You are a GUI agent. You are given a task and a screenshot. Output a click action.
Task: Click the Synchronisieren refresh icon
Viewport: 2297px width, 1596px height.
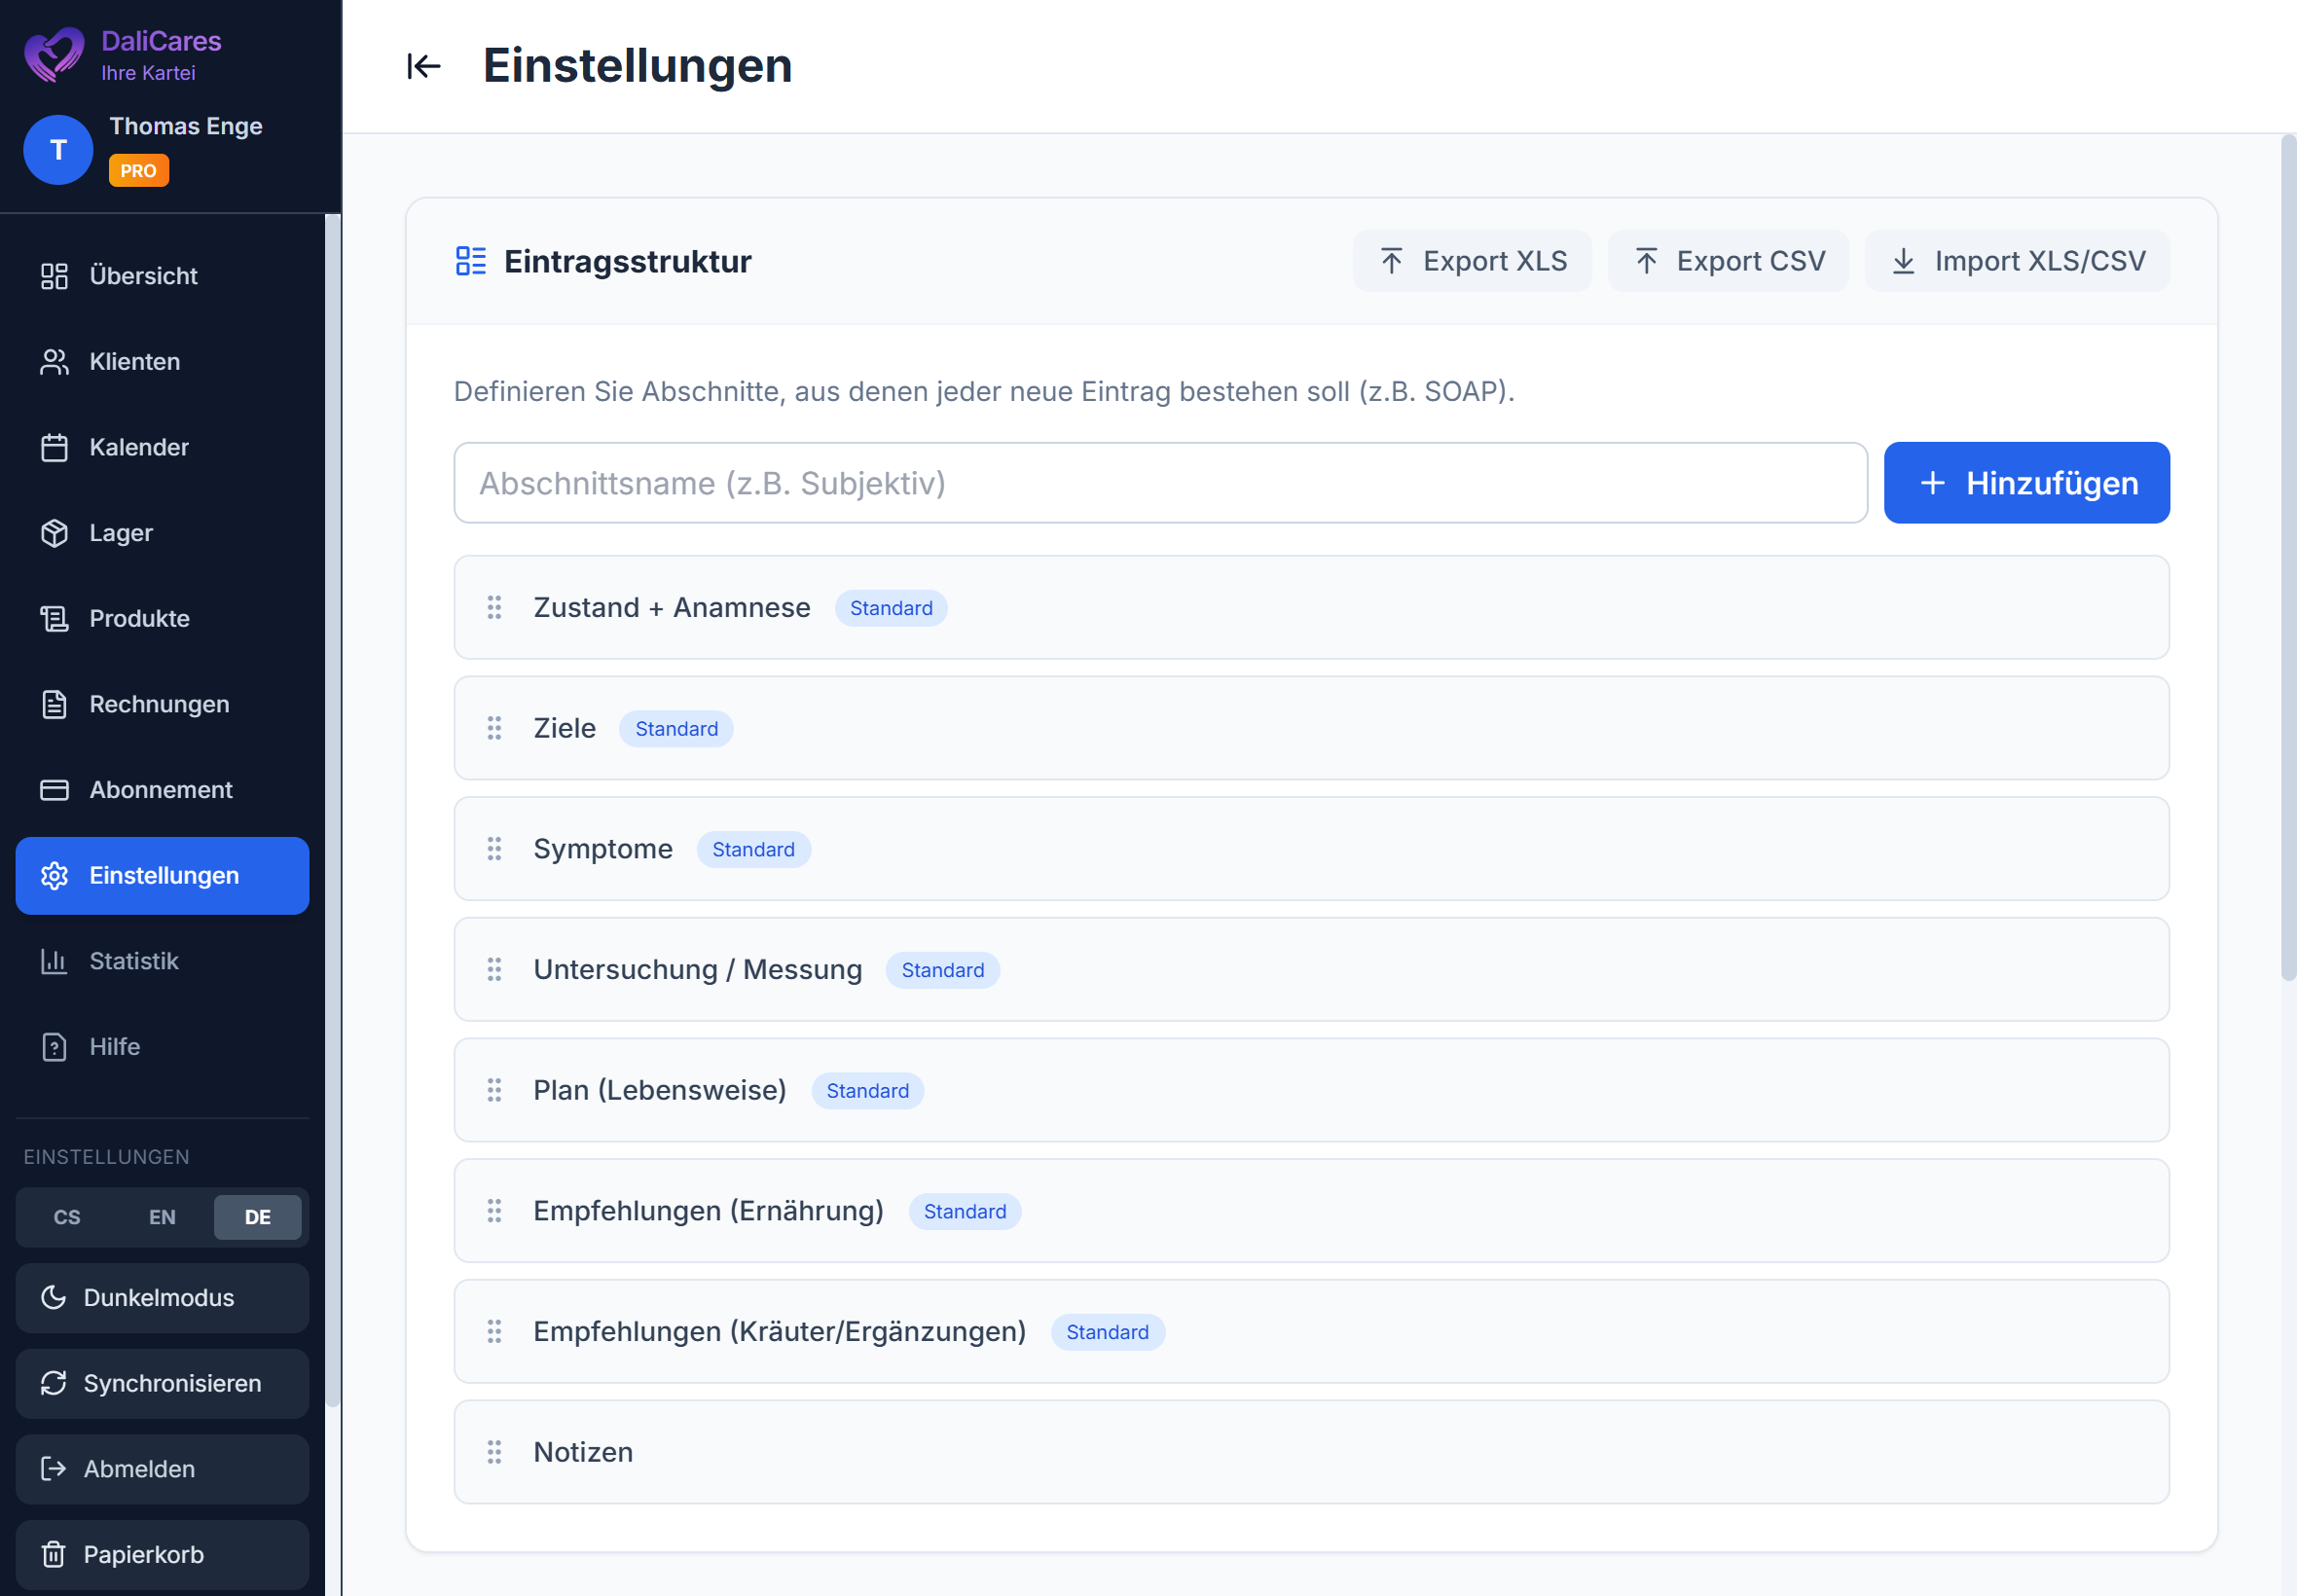[54, 1383]
